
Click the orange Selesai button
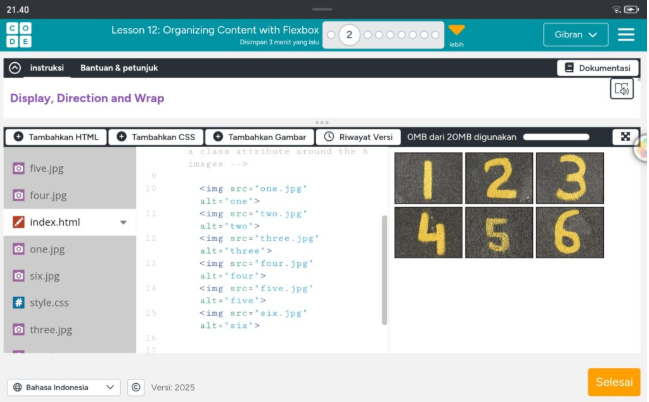[613, 382]
